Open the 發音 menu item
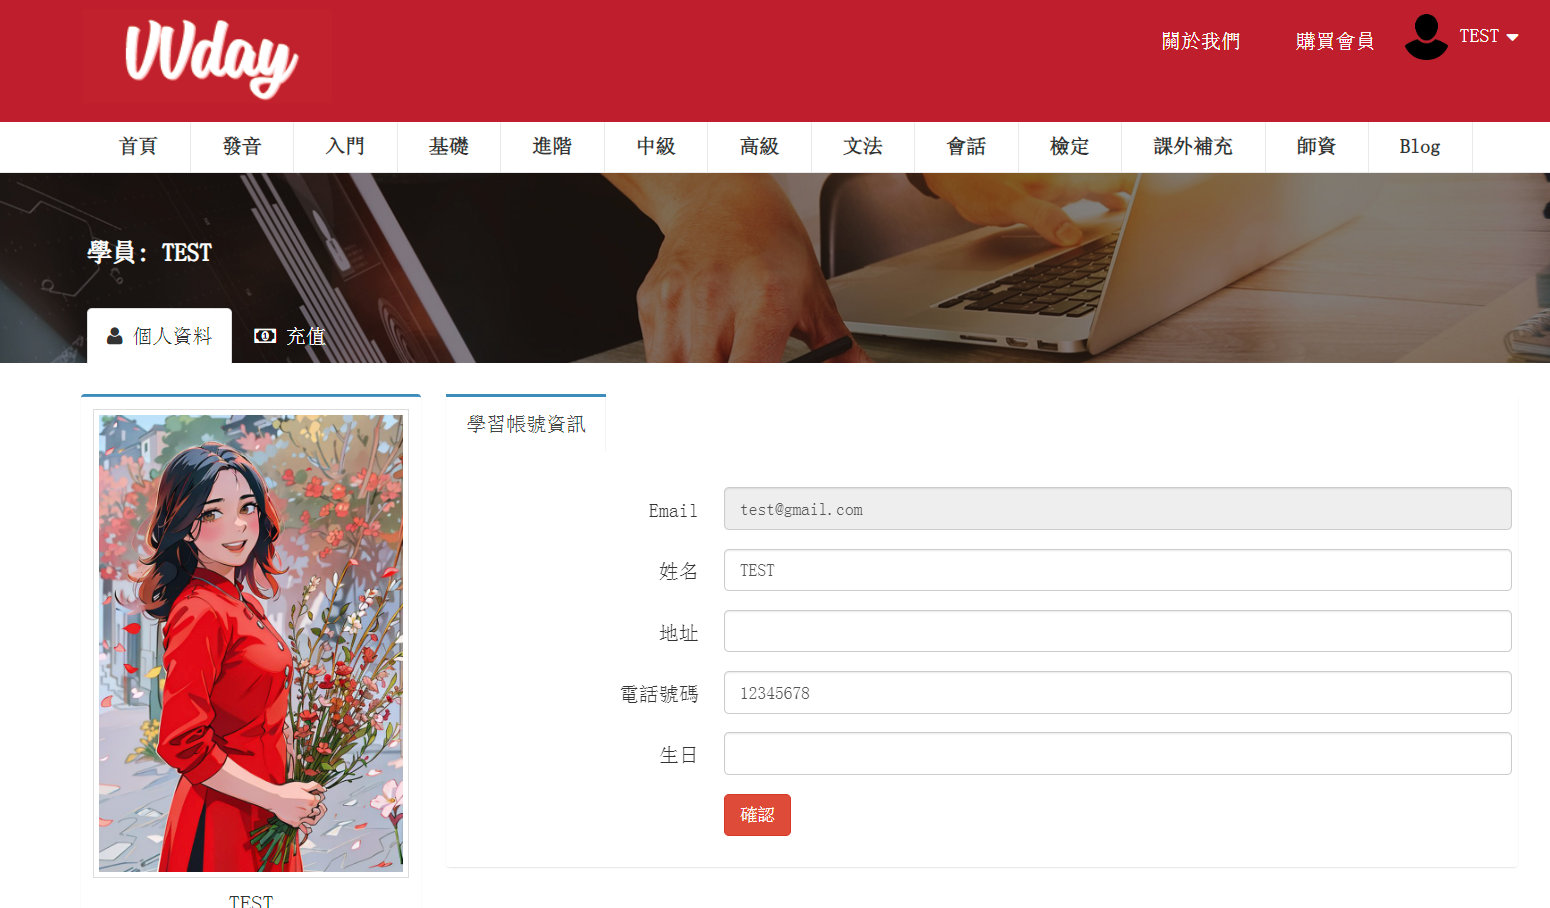The height and width of the screenshot is (908, 1550). [242, 147]
